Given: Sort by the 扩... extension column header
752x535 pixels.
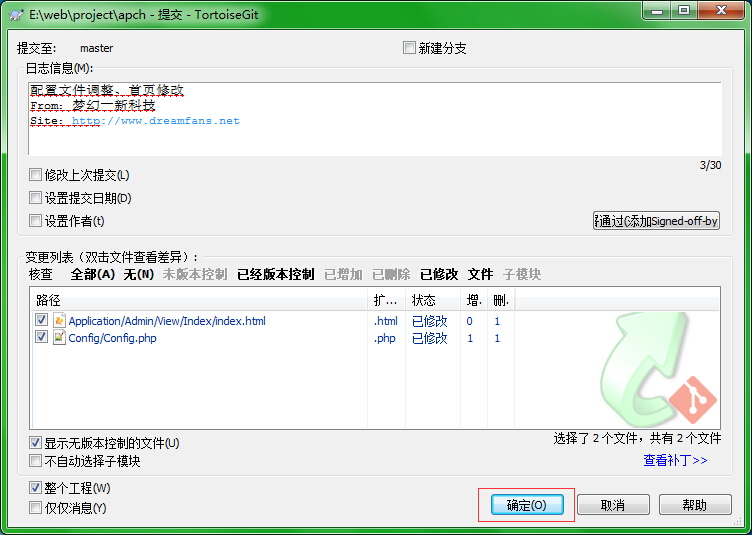Looking at the screenshot, I should [387, 300].
